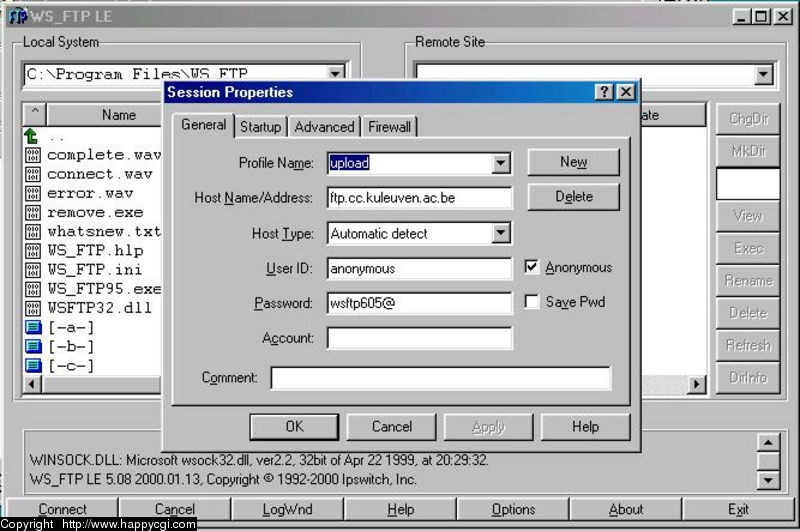Select the complete.wav file name
This screenshot has width=800, height=531.
[x=104, y=155]
